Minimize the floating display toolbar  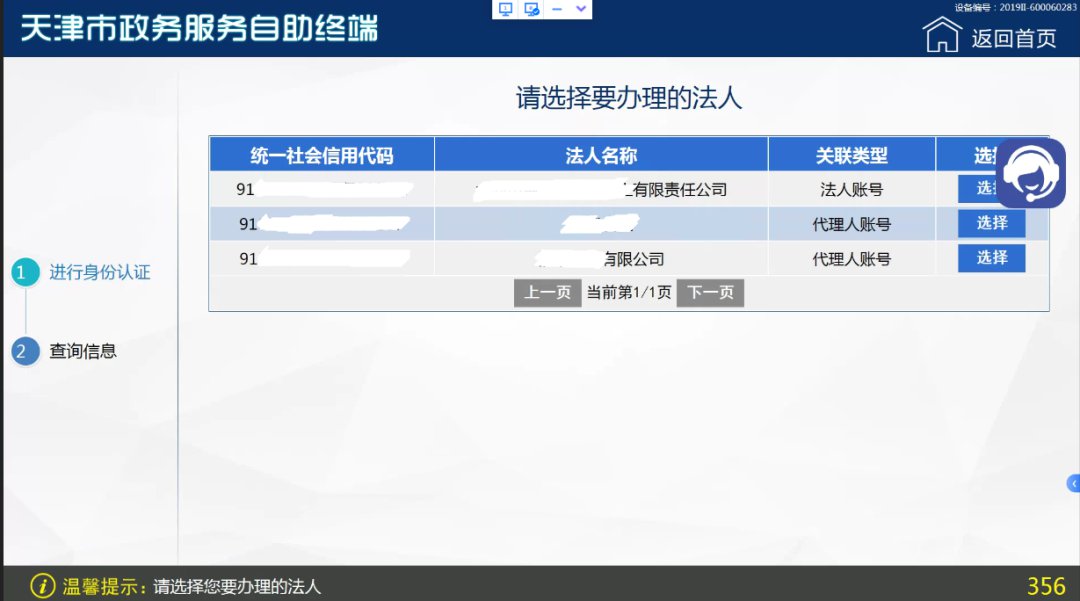click(557, 9)
